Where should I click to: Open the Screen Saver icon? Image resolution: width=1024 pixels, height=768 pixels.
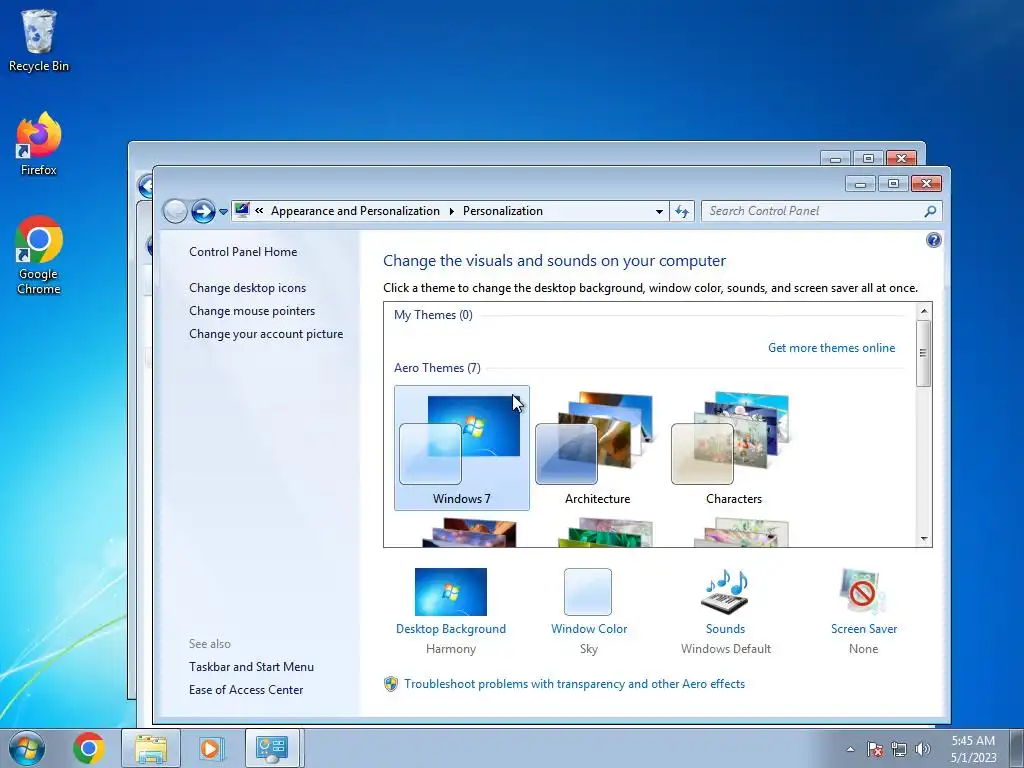tap(863, 592)
